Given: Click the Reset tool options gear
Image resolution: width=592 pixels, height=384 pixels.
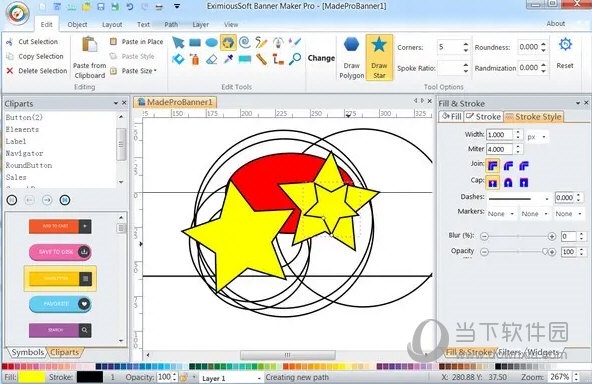Looking at the screenshot, I should click(565, 53).
